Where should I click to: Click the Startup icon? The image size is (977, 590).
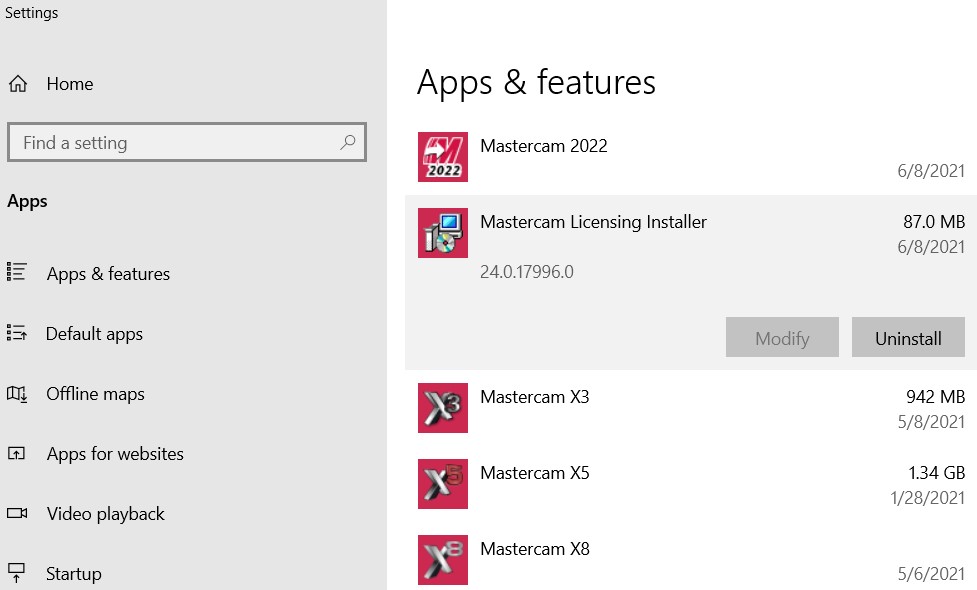(x=16, y=573)
